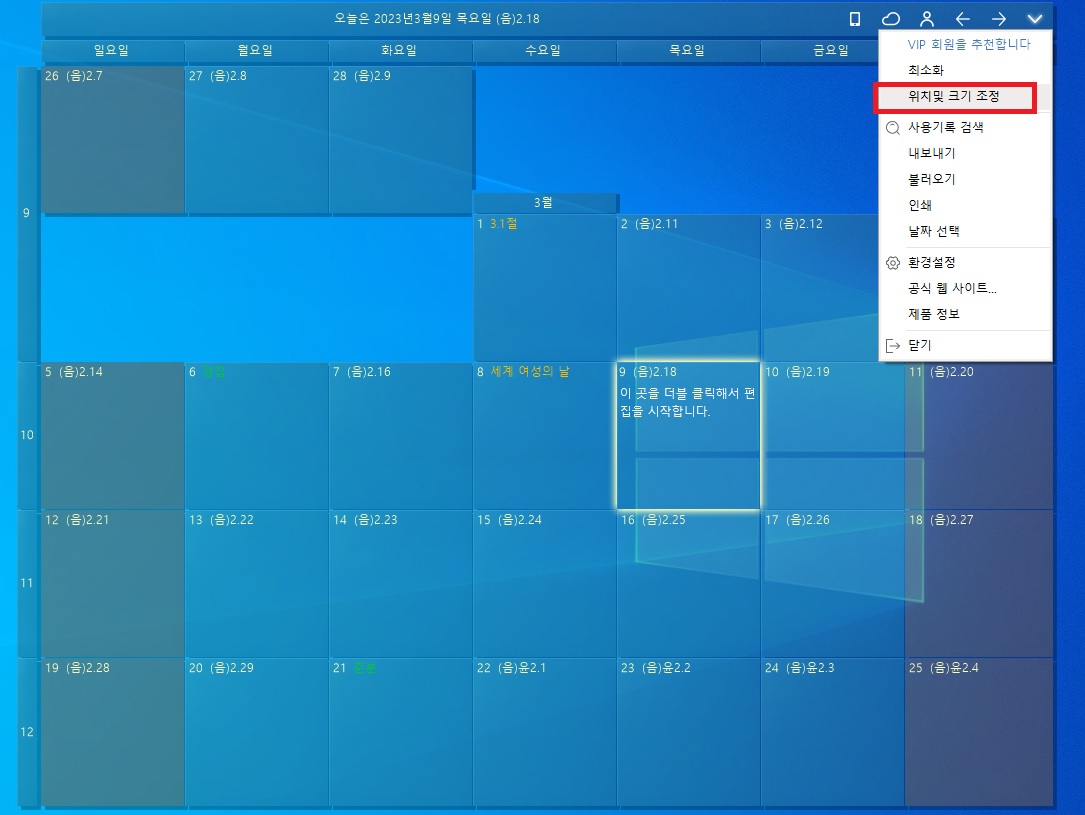Open 공식 웹 사이트... menu entry
Screen dimensions: 1085x815
point(965,289)
